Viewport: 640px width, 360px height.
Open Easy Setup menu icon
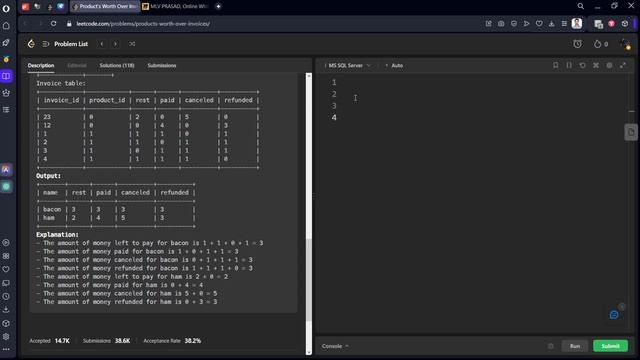tap(564, 24)
